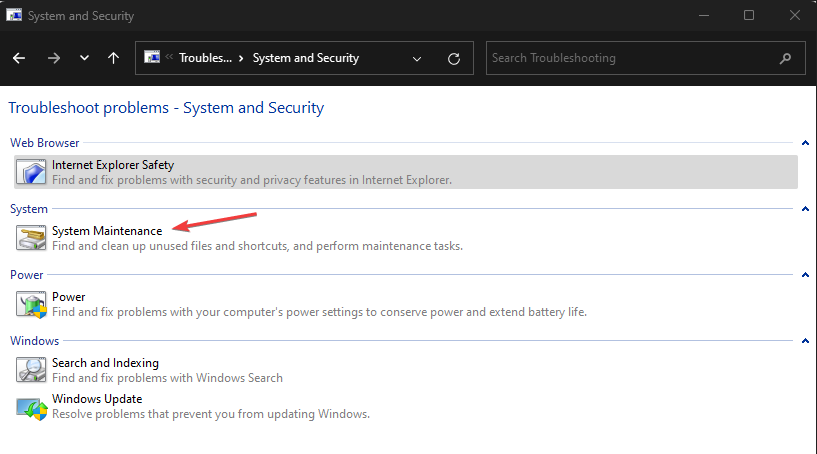
Task: Click the Windows Update icon
Action: pos(31,408)
